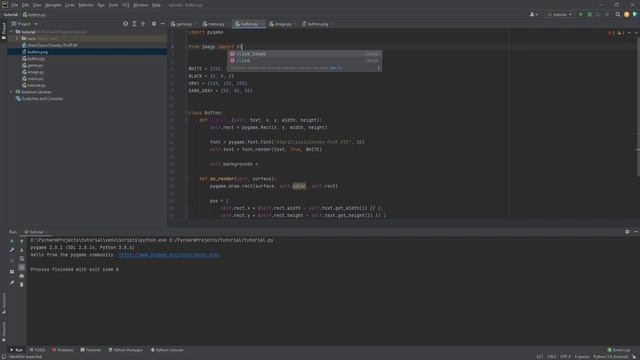Hide Run panel with minus icon
The width and height of the screenshot is (640, 360).
[x=636, y=231]
